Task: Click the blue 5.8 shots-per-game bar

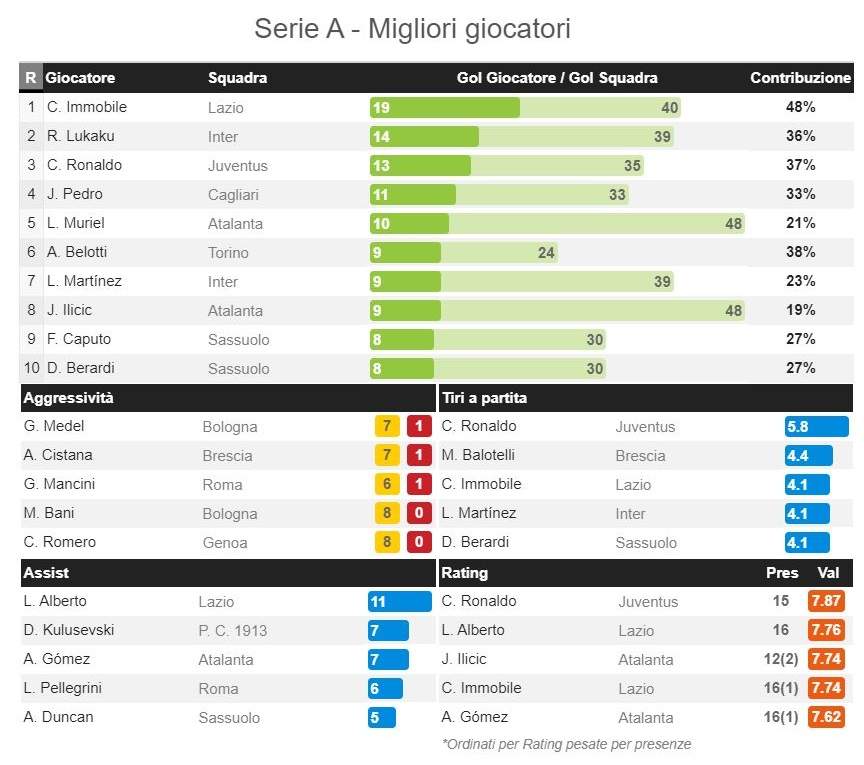Action: pyautogui.click(x=816, y=427)
